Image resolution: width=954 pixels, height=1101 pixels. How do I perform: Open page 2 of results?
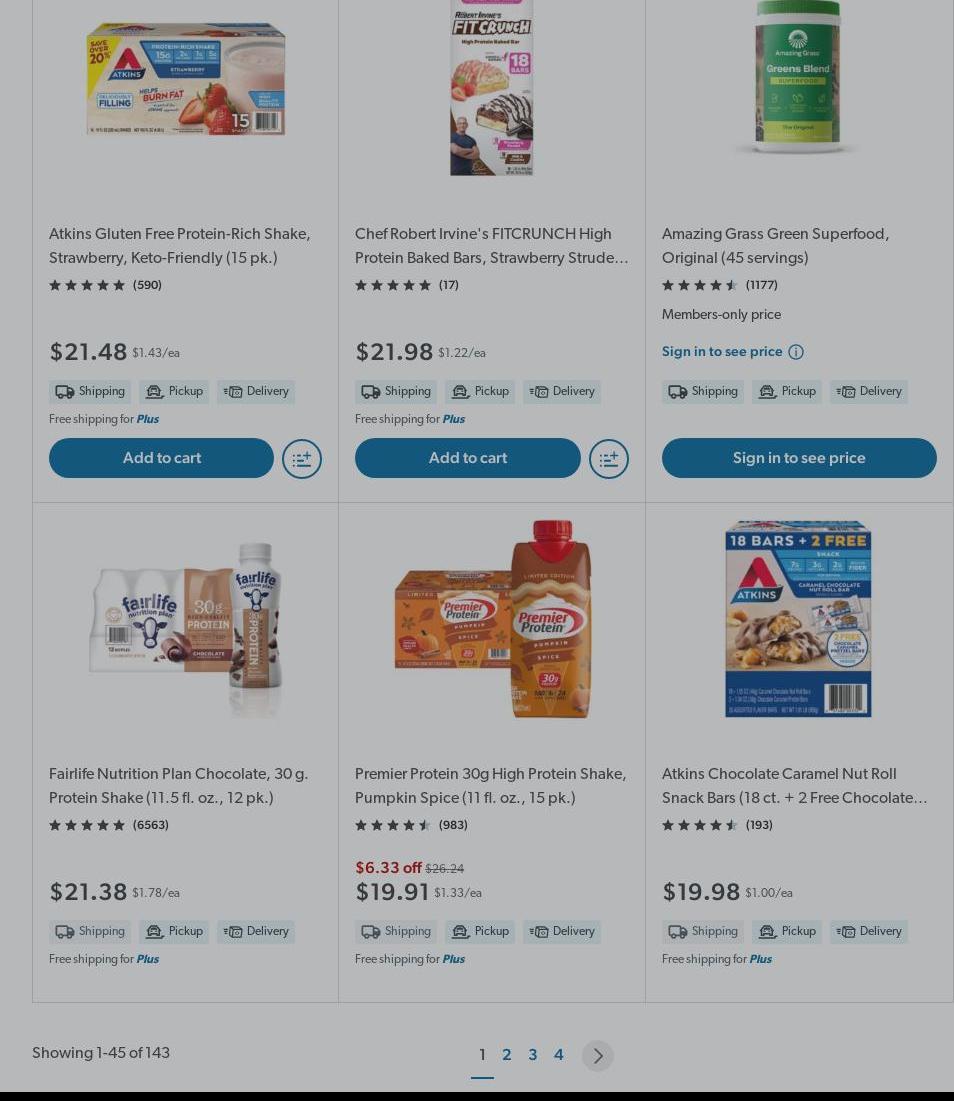pos(507,1055)
